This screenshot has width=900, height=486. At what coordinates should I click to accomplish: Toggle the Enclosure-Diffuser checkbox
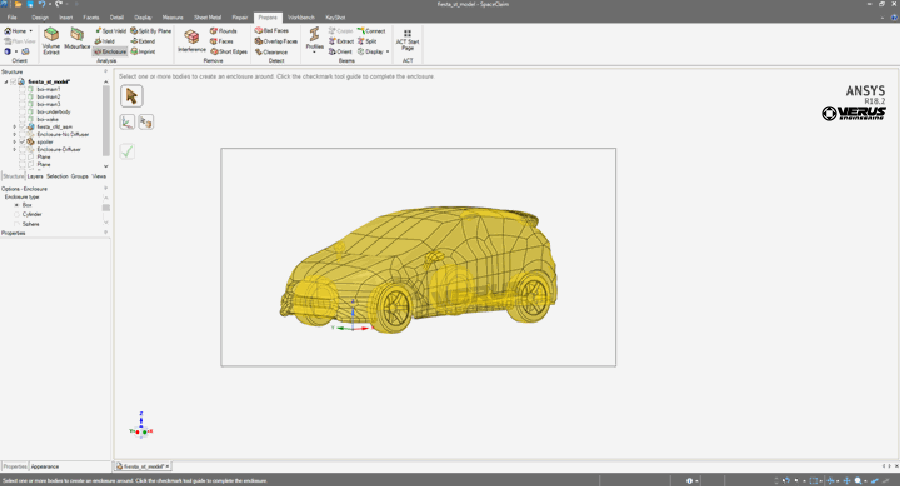[x=22, y=149]
